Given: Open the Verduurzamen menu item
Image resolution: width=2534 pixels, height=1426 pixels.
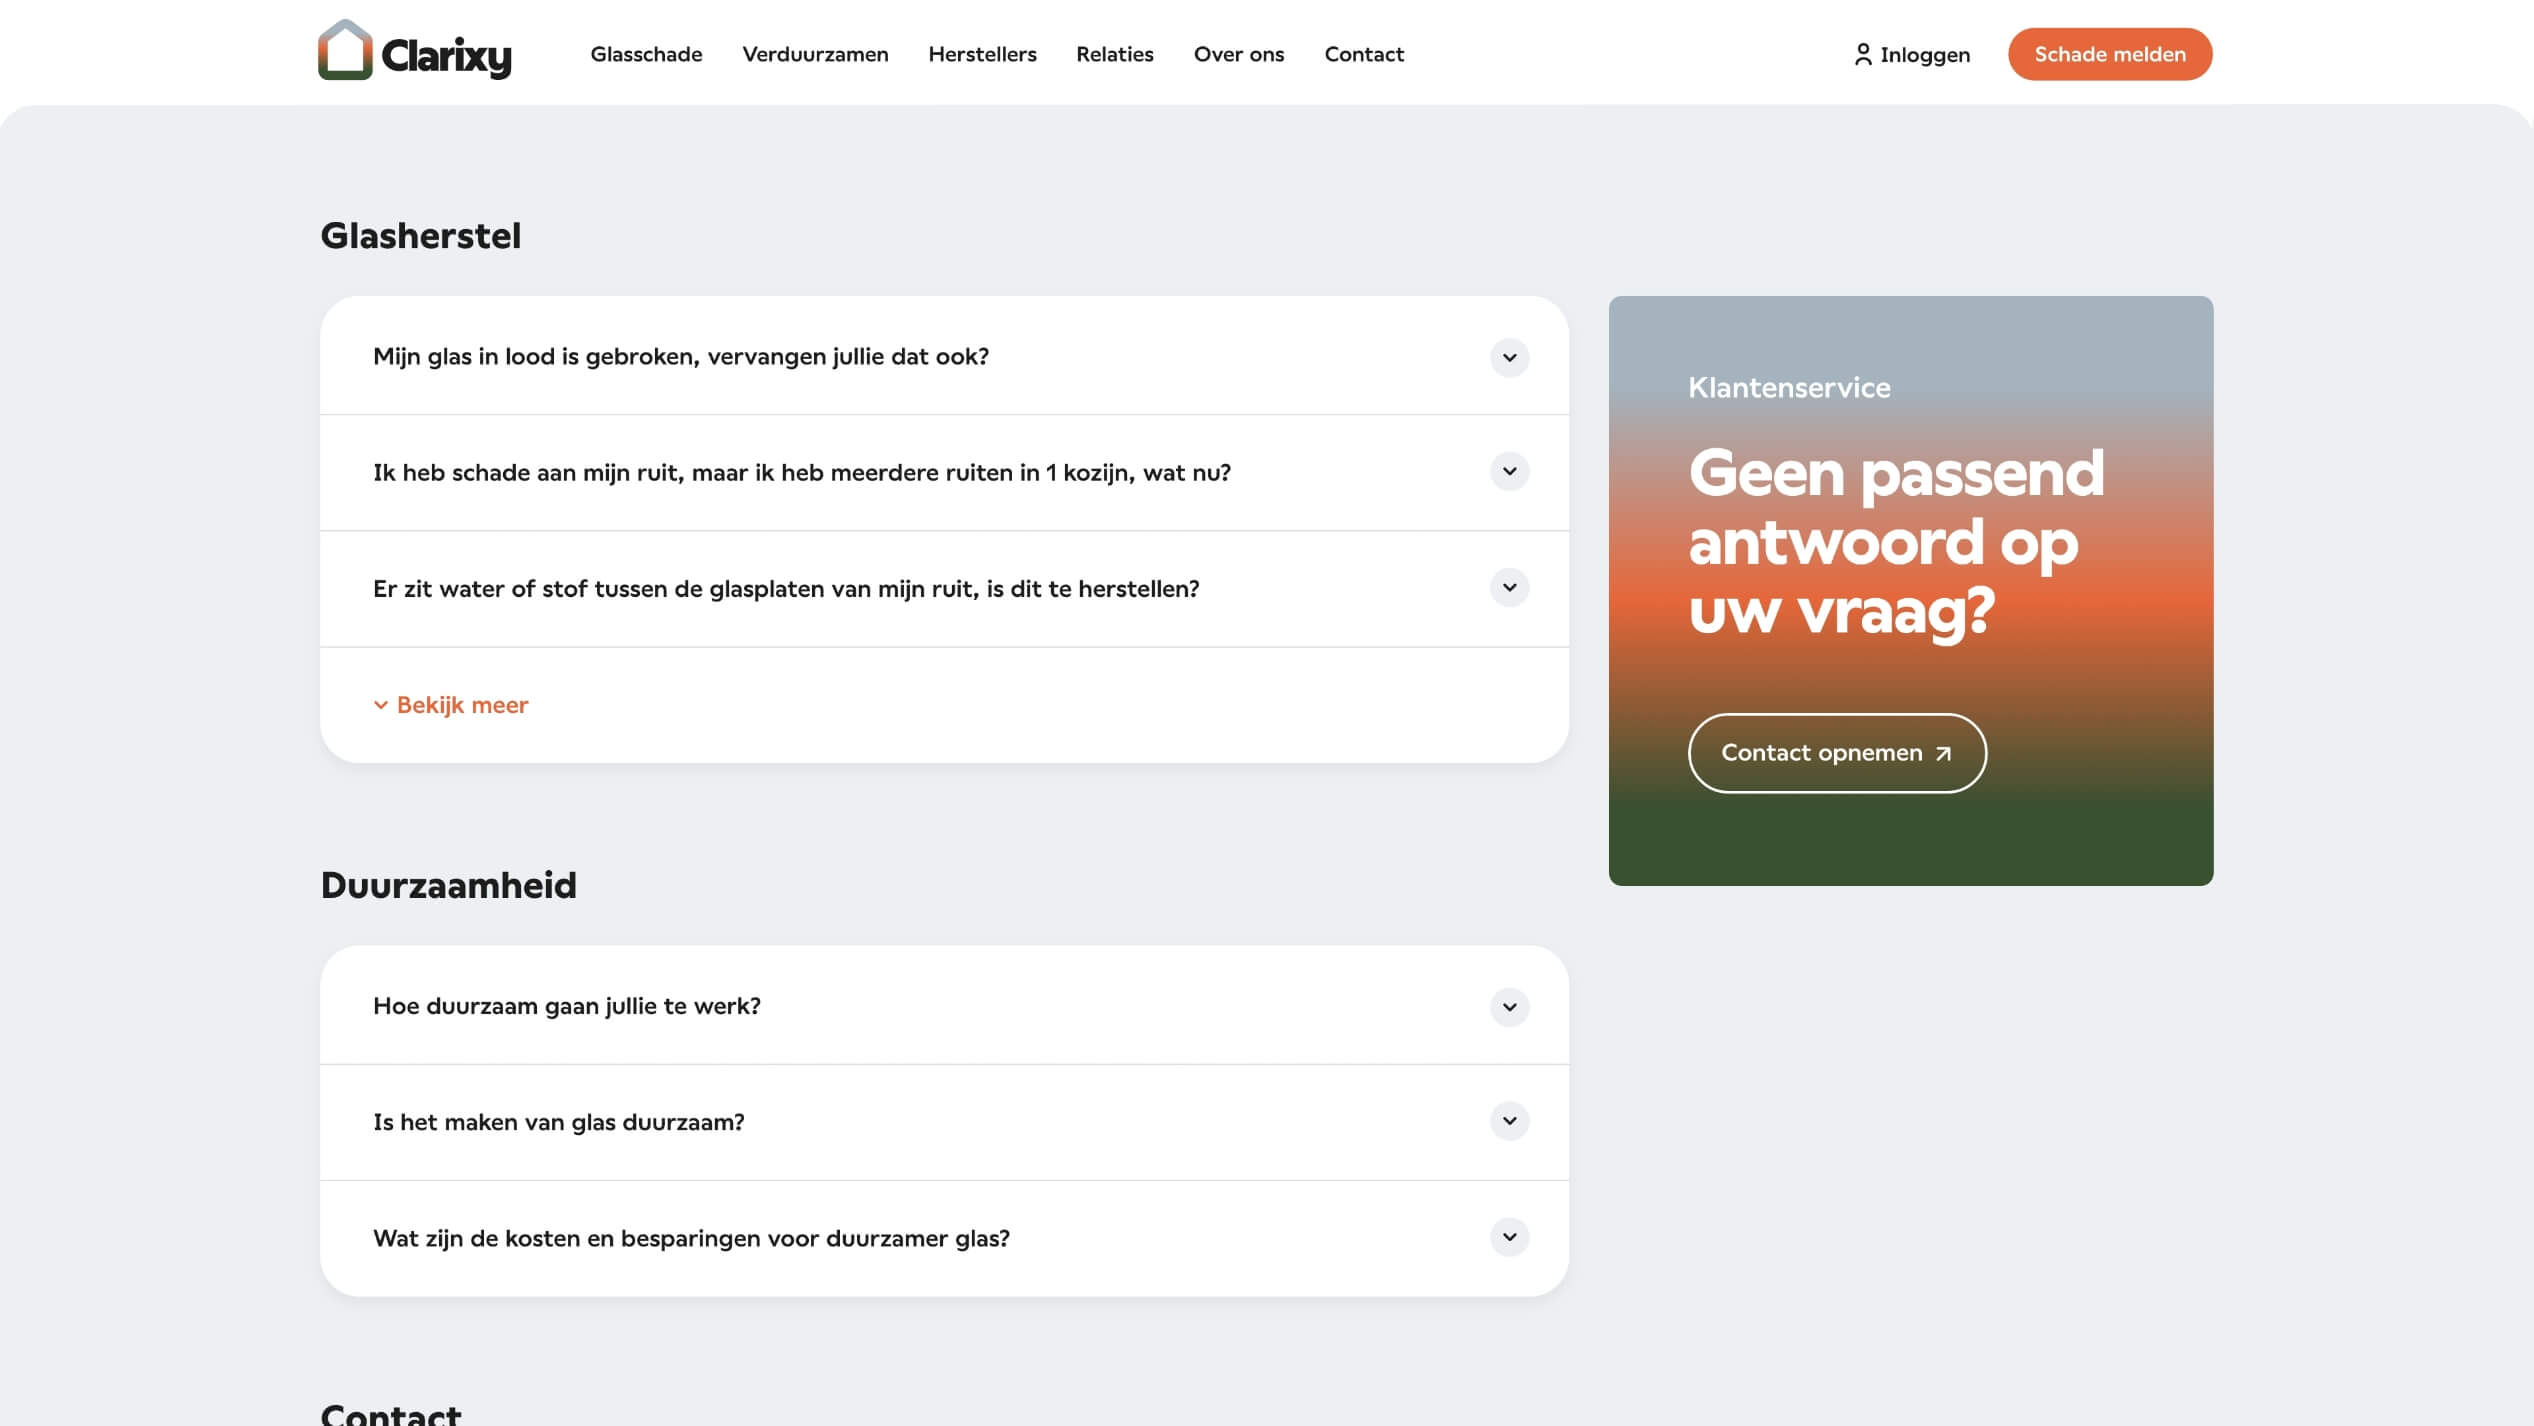Looking at the screenshot, I should pos(815,55).
